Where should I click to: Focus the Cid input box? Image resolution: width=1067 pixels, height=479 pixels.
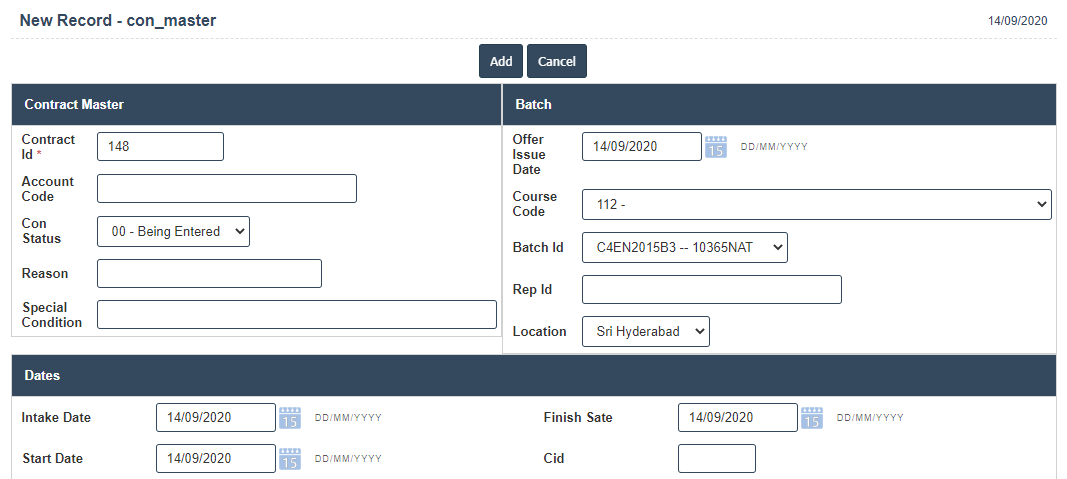(716, 459)
